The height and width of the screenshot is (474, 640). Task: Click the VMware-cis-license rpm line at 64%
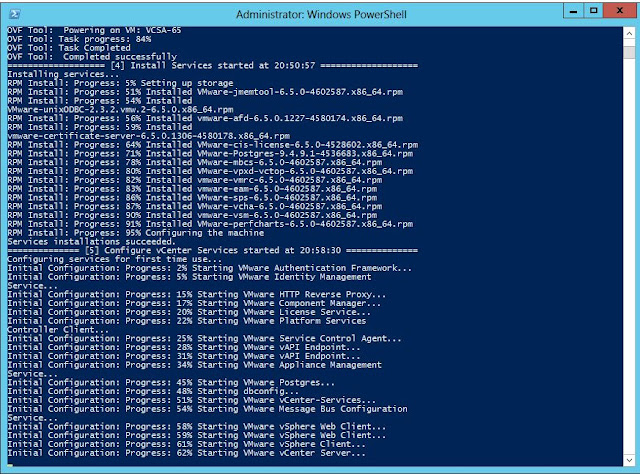click(x=213, y=145)
